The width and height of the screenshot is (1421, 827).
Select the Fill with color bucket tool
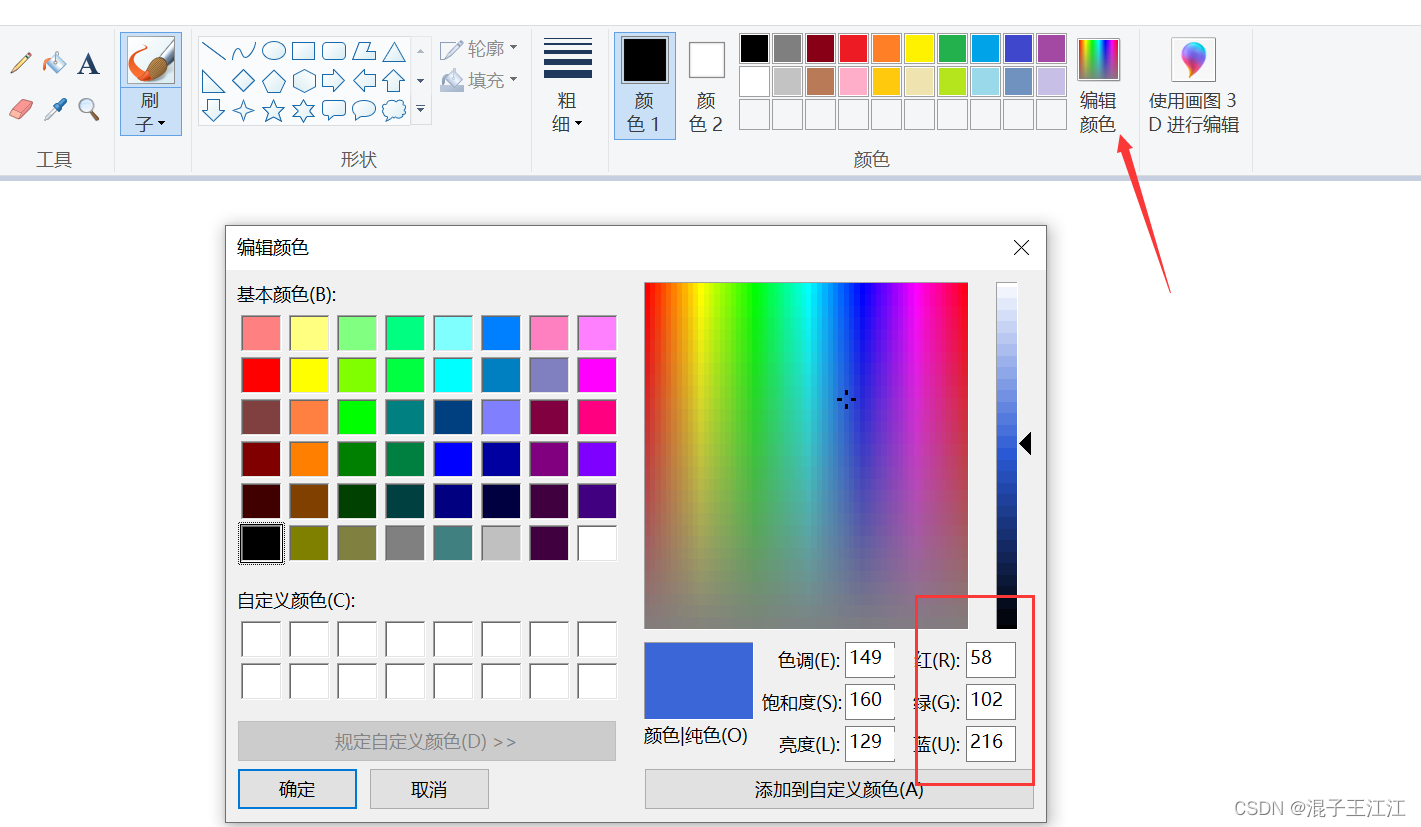(54, 64)
